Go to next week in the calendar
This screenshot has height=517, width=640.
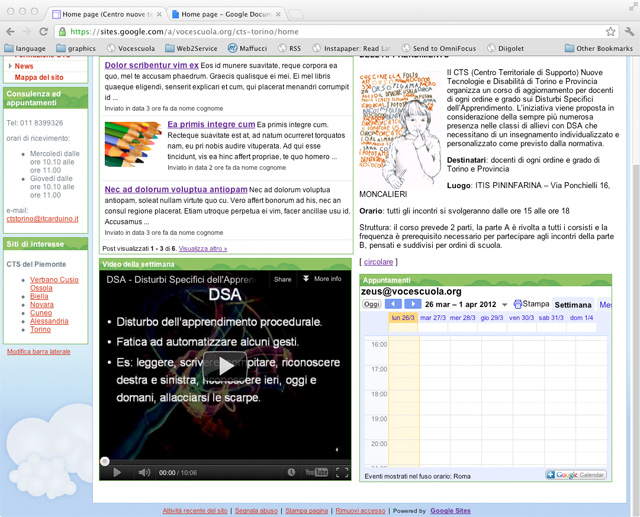click(413, 304)
